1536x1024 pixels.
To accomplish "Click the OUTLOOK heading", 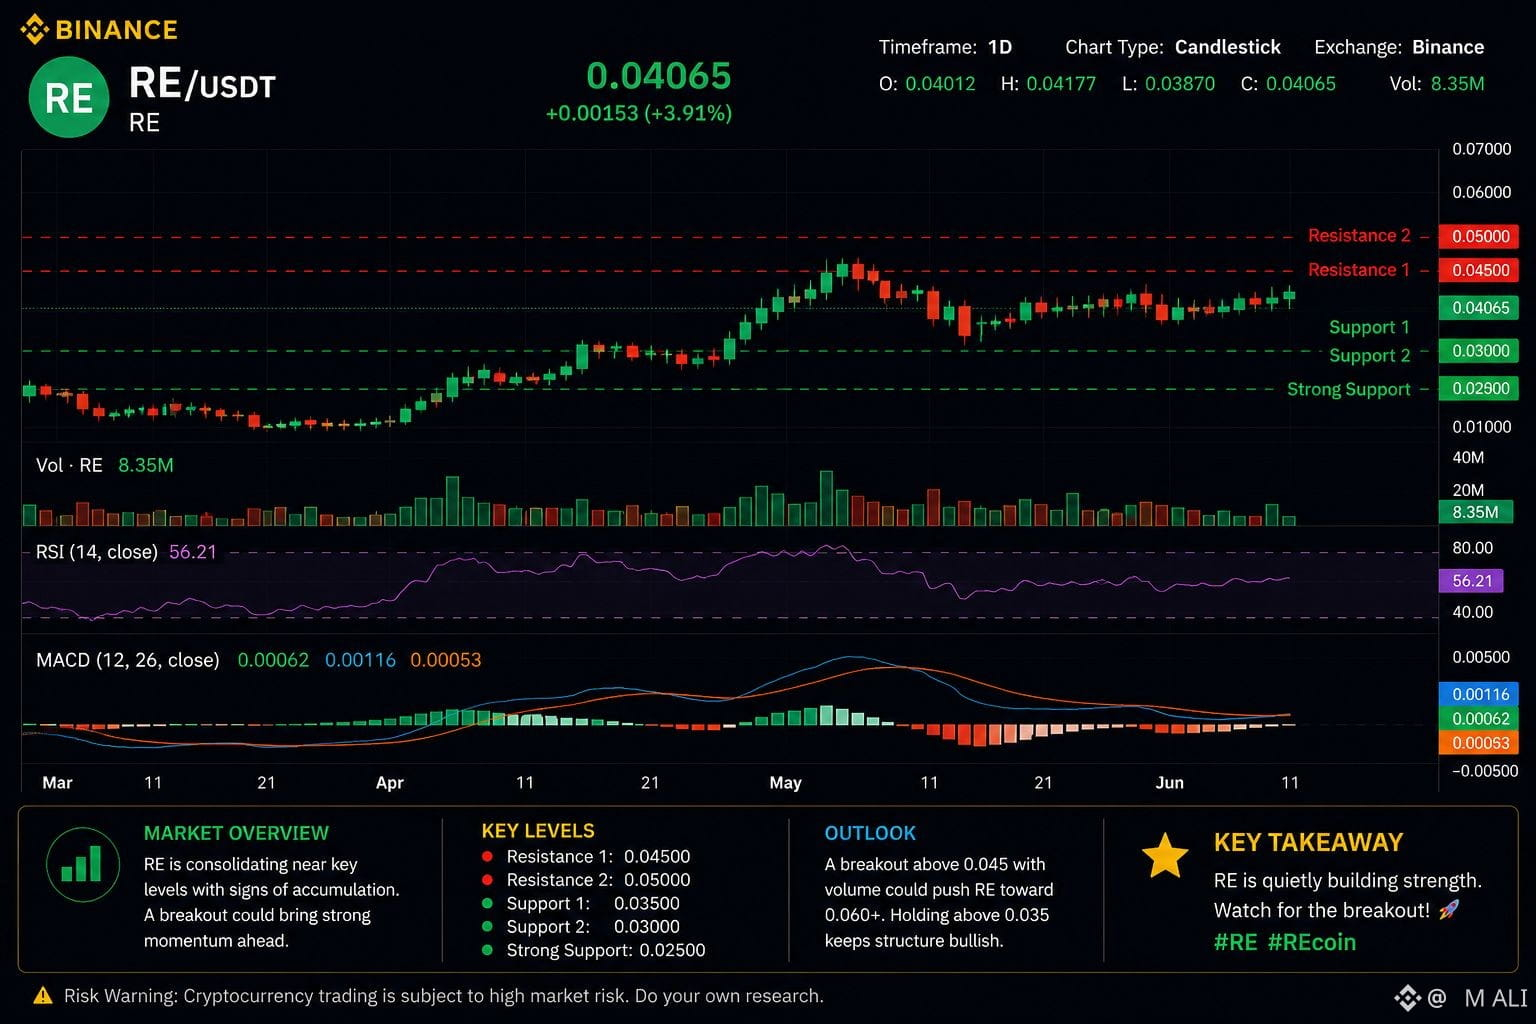I will coord(870,833).
